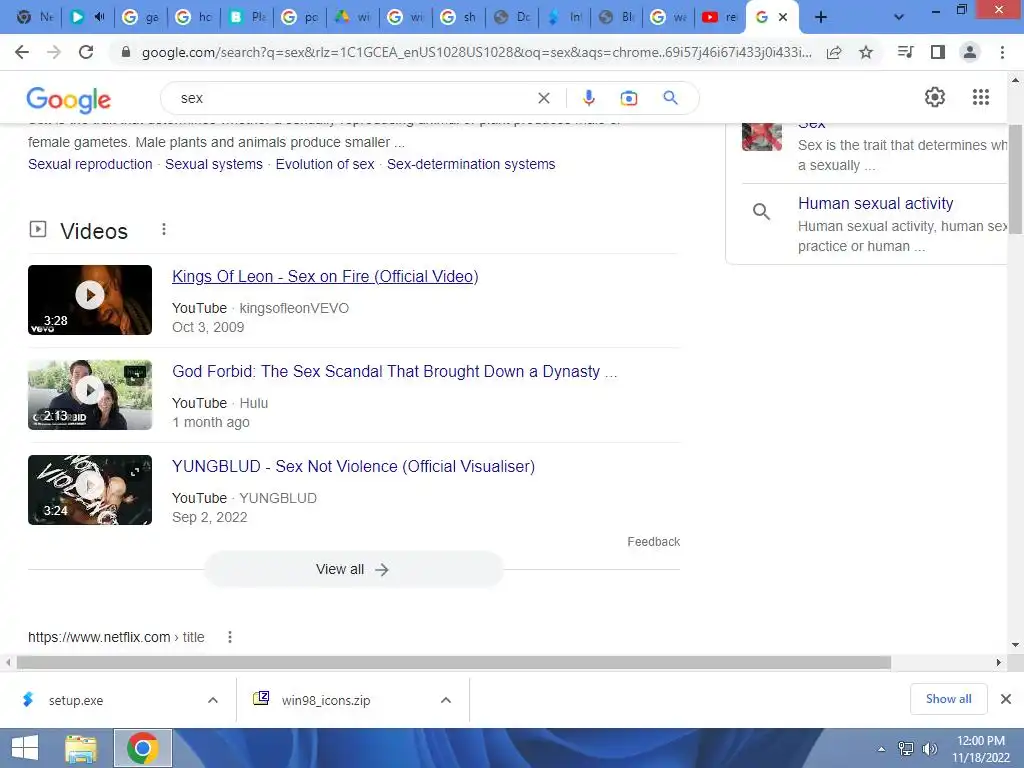Viewport: 1024px width, 768px height.
Task: Open Kings Of Leon Sex on Fire link
Action: (325, 276)
